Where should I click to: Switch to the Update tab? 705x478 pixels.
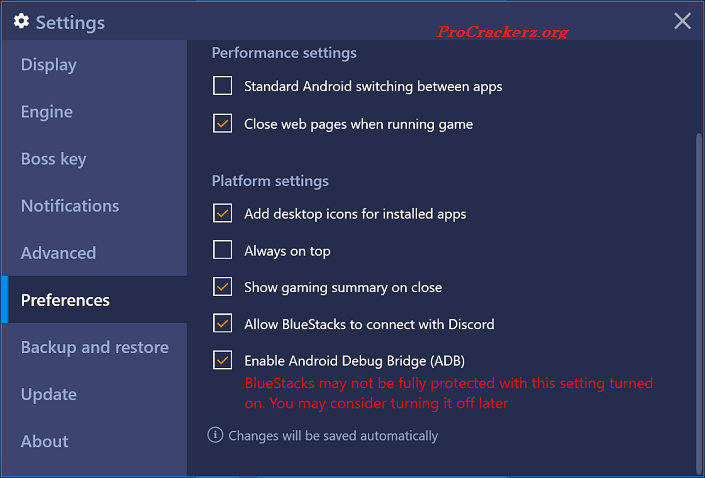[x=48, y=394]
